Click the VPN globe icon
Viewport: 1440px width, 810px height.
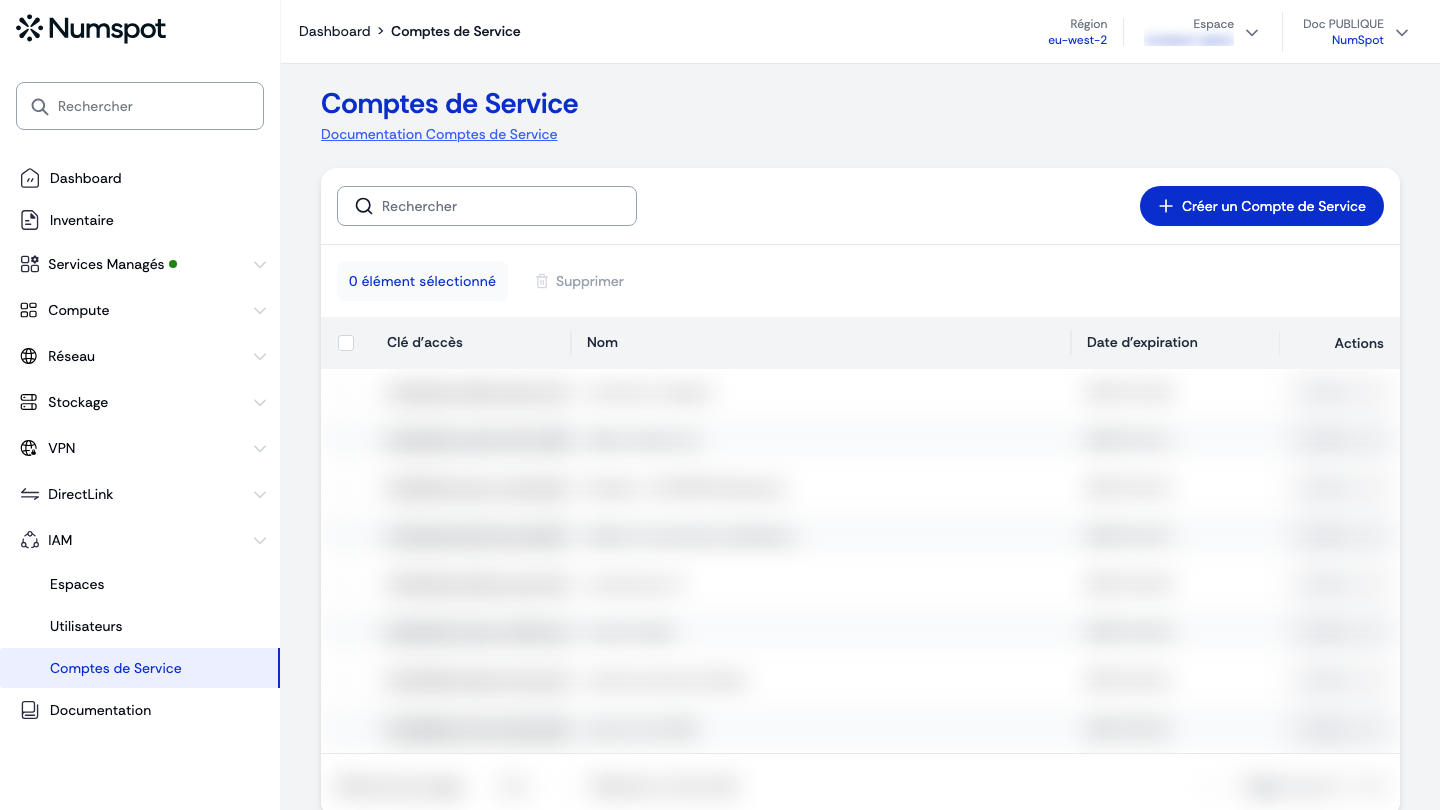tap(29, 448)
